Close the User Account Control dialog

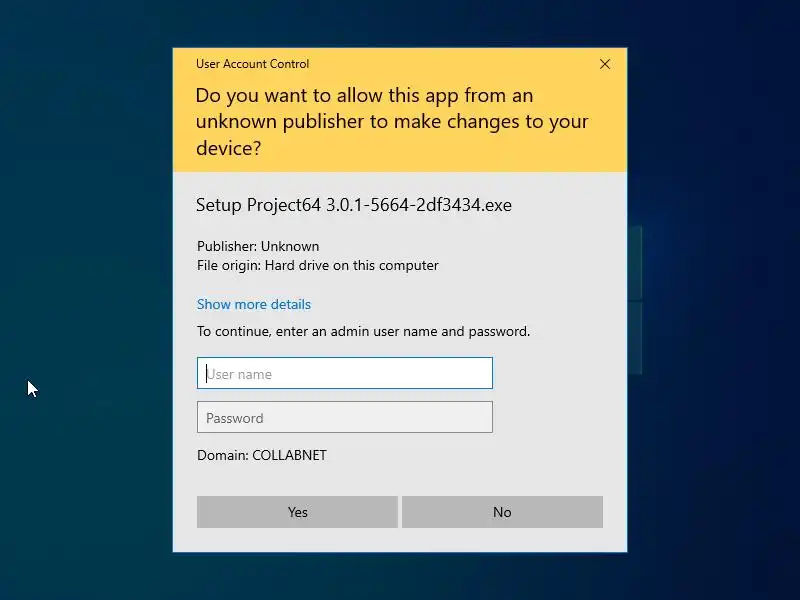coord(605,64)
